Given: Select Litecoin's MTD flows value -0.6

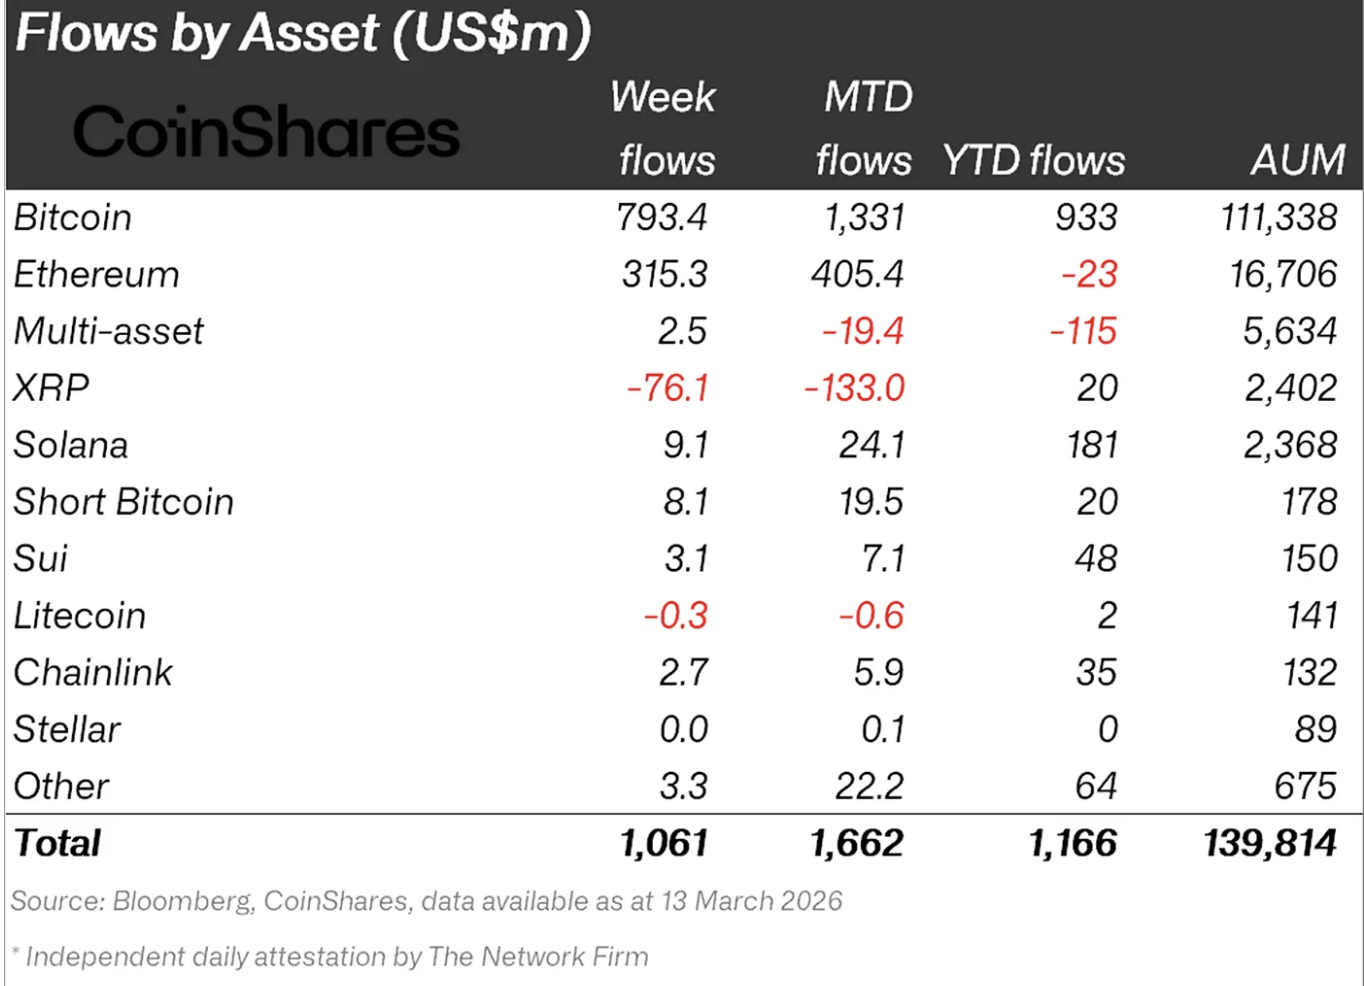Looking at the screenshot, I should [871, 615].
